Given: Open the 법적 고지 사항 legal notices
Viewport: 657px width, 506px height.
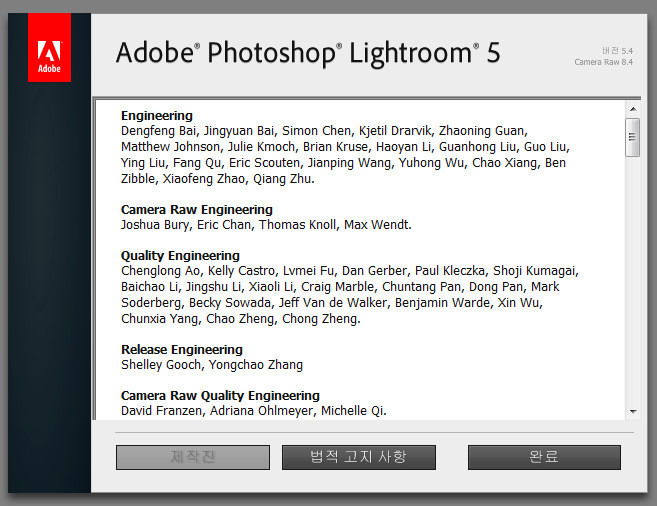Looking at the screenshot, I should tap(359, 457).
